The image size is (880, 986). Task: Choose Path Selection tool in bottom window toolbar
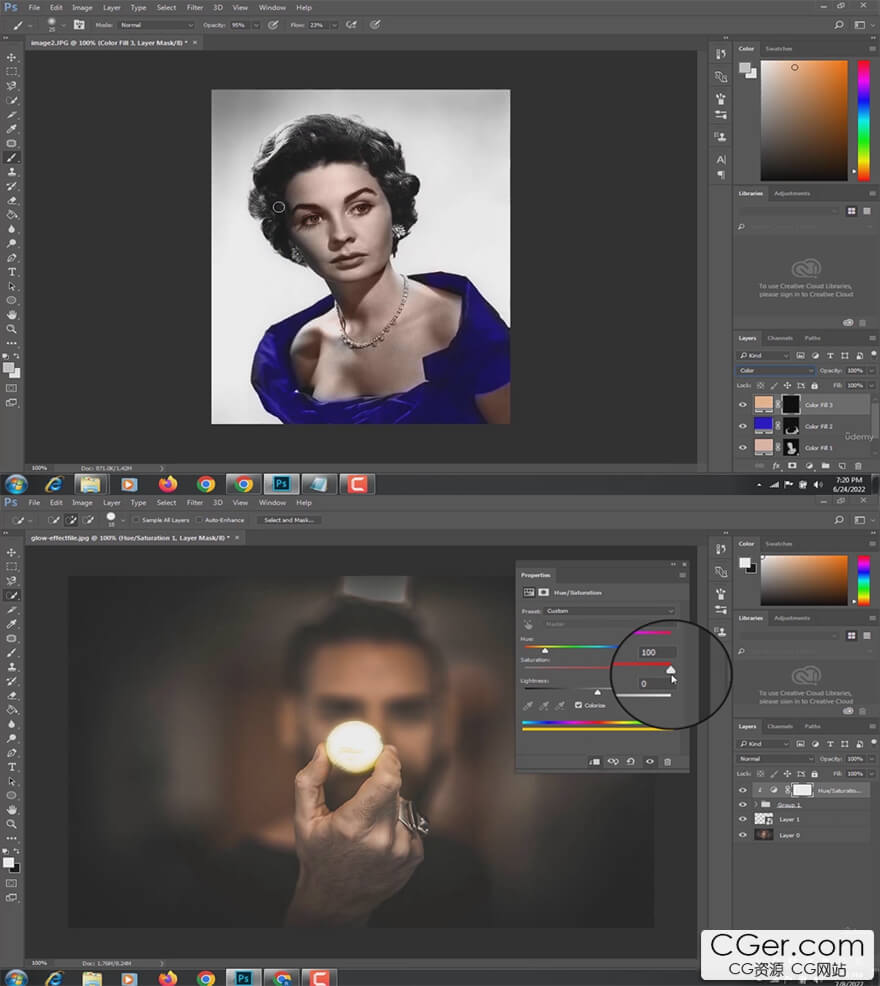[11, 781]
